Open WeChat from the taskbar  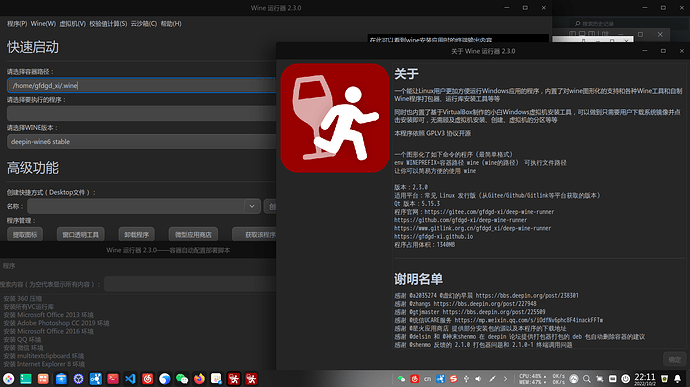[182, 379]
